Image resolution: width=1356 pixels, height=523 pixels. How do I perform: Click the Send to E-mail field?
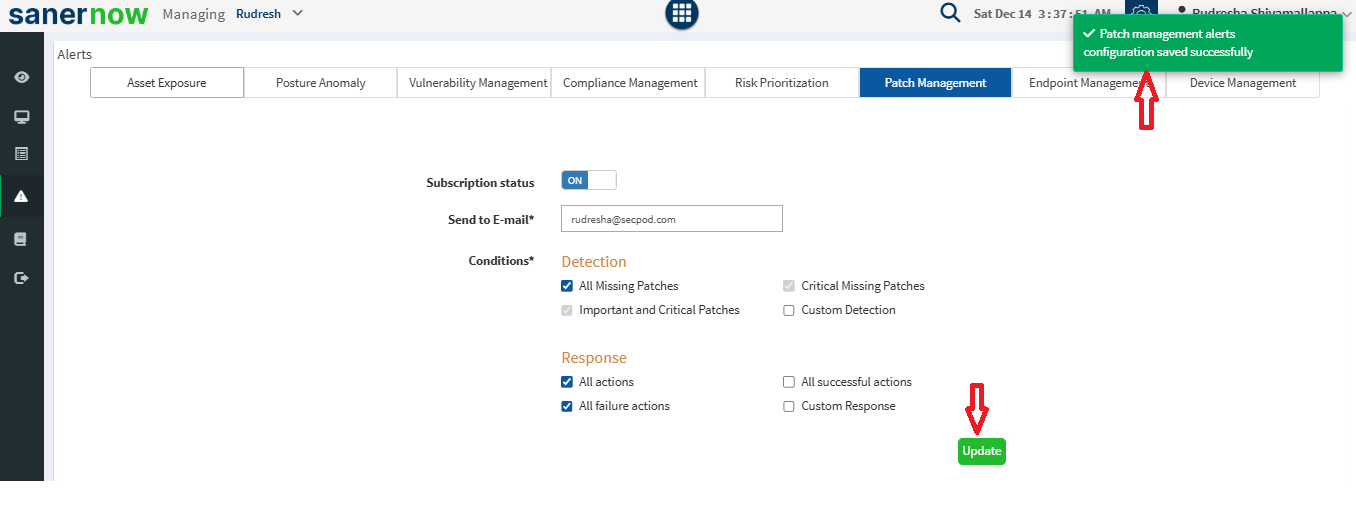pos(672,219)
